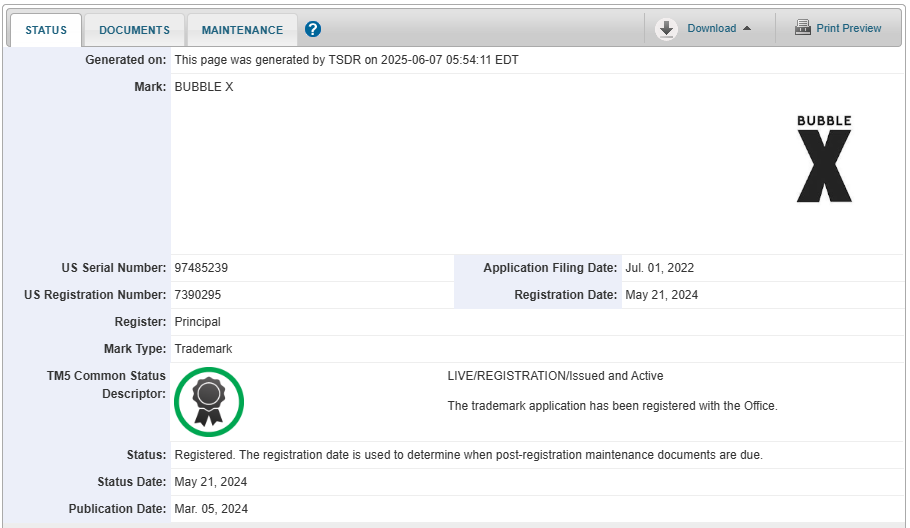Select filing date Jul. 01, 2022
Image resolution: width=910 pixels, height=528 pixels.
pos(659,268)
